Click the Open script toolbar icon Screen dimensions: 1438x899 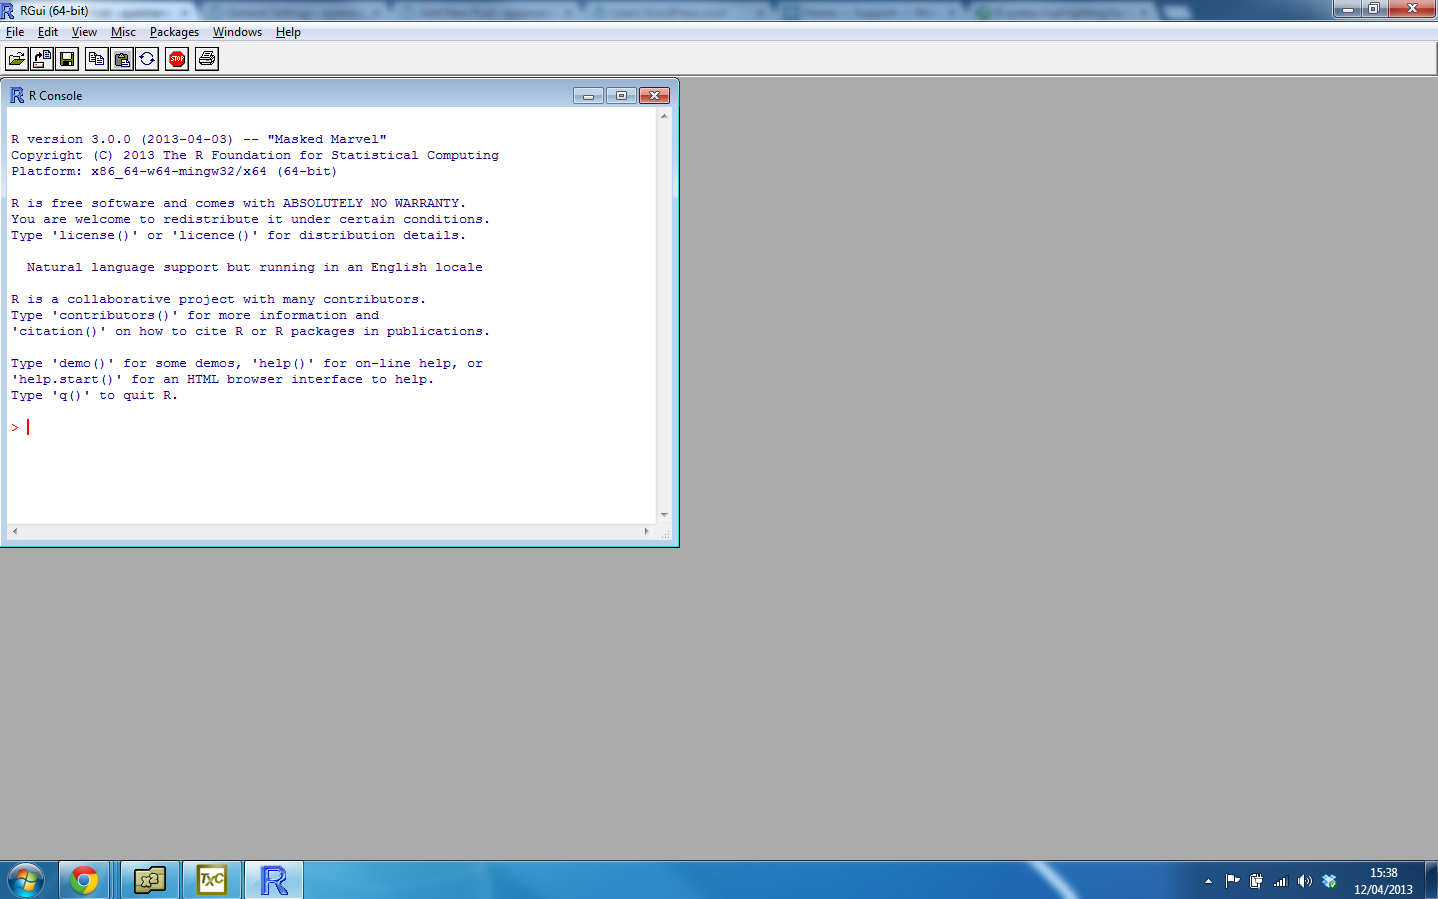(x=17, y=59)
